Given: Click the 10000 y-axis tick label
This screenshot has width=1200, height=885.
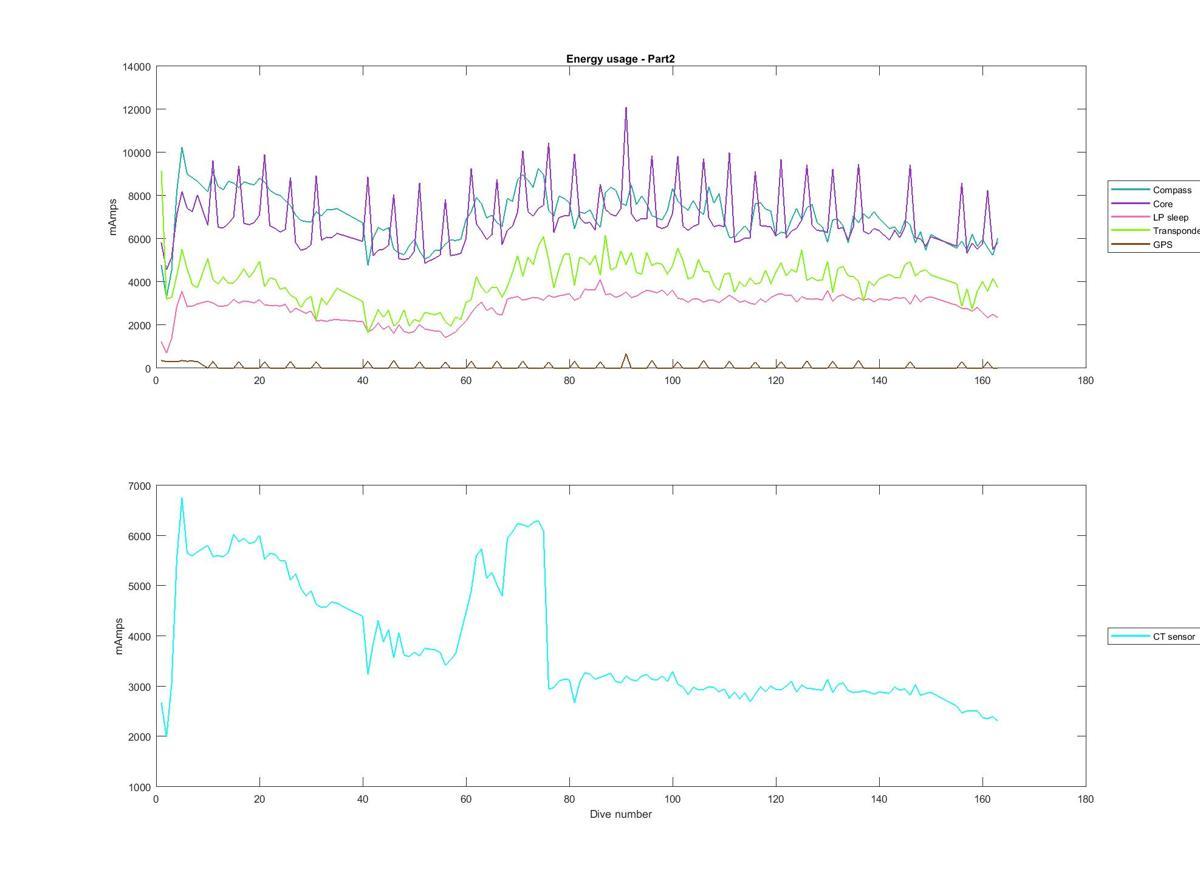Looking at the screenshot, I should coord(136,153).
